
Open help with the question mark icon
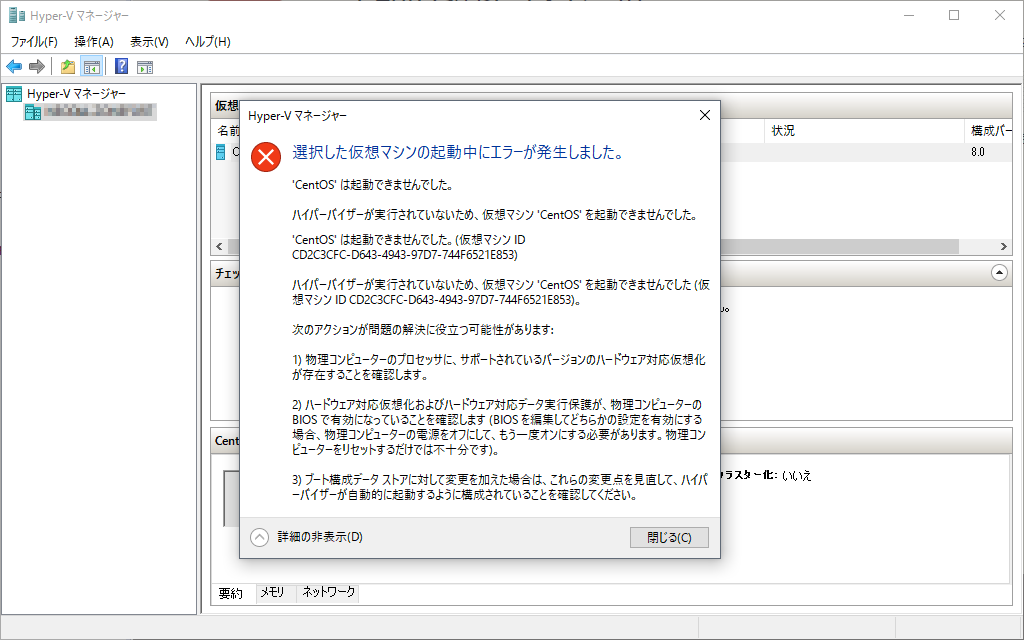coord(121,67)
